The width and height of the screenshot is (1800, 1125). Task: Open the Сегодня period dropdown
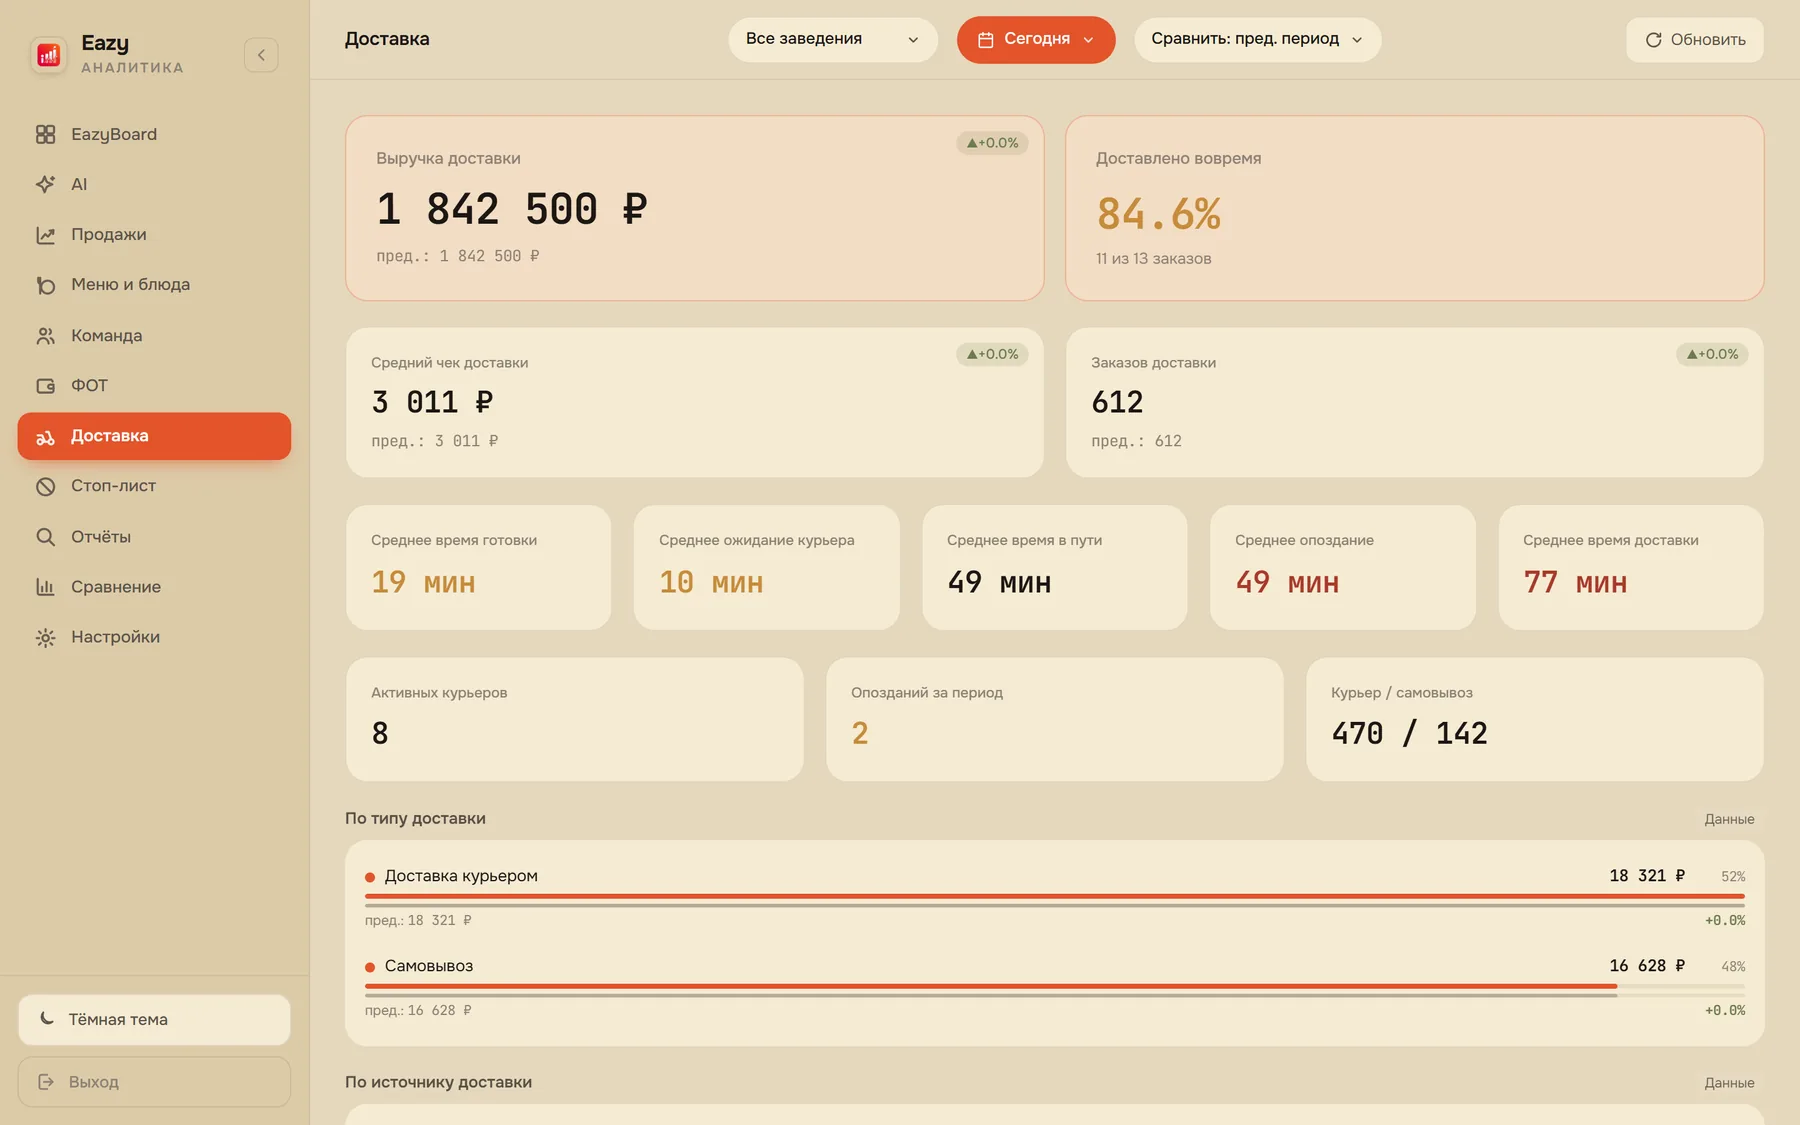pos(1036,40)
